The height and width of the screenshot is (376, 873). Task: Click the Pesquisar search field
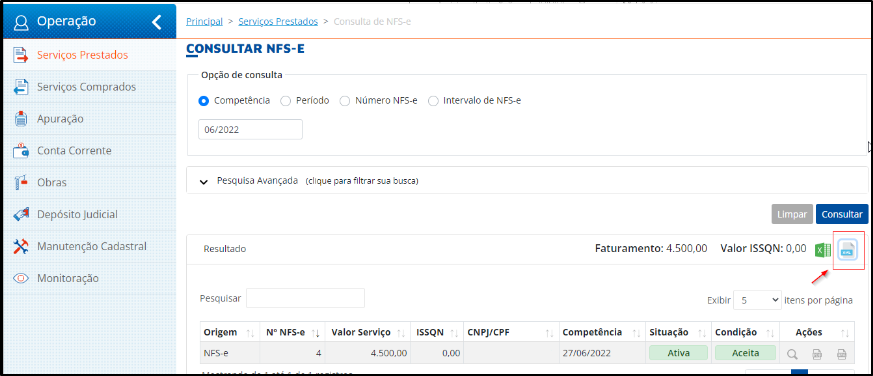coord(305,298)
